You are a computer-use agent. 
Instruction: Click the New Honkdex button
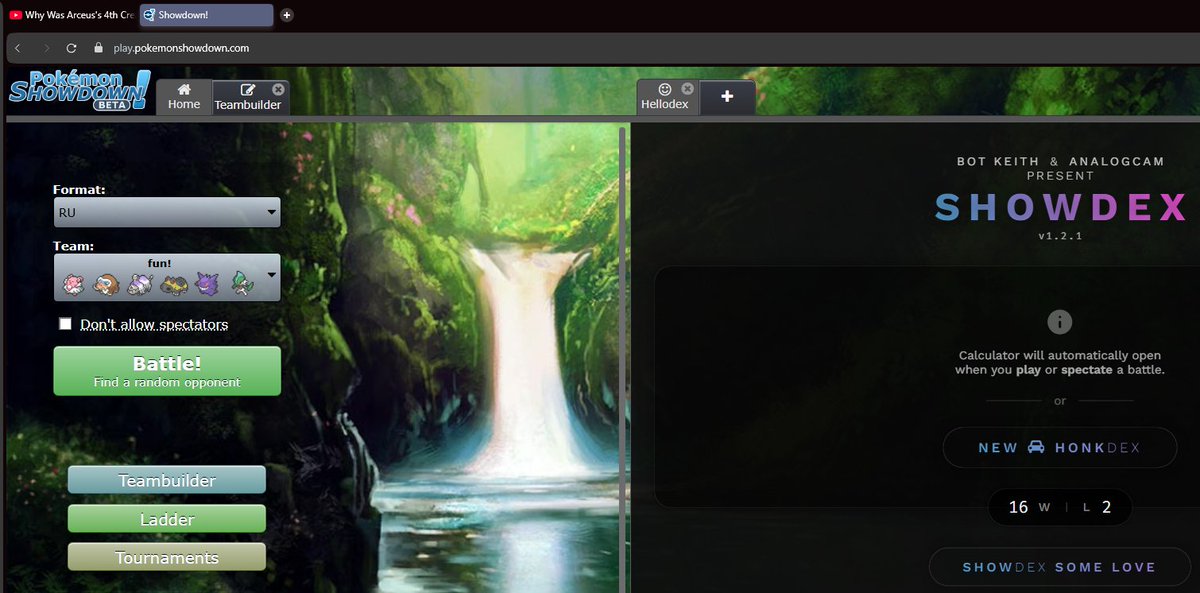(x=1059, y=448)
